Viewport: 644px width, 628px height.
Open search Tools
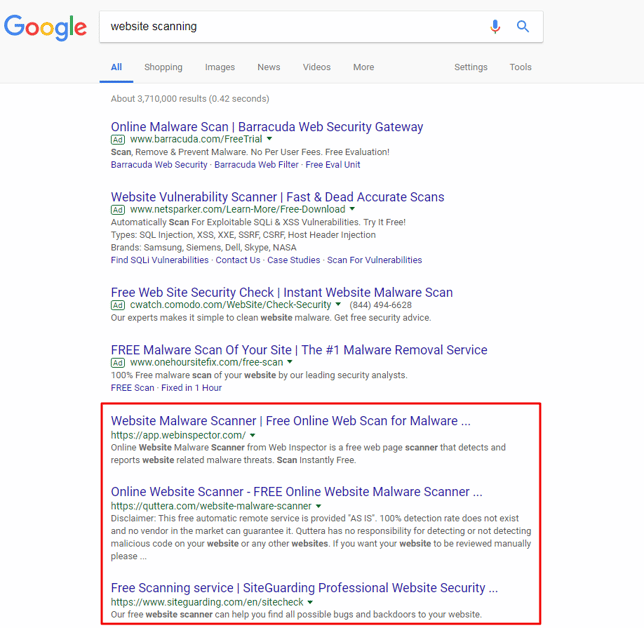tap(520, 67)
